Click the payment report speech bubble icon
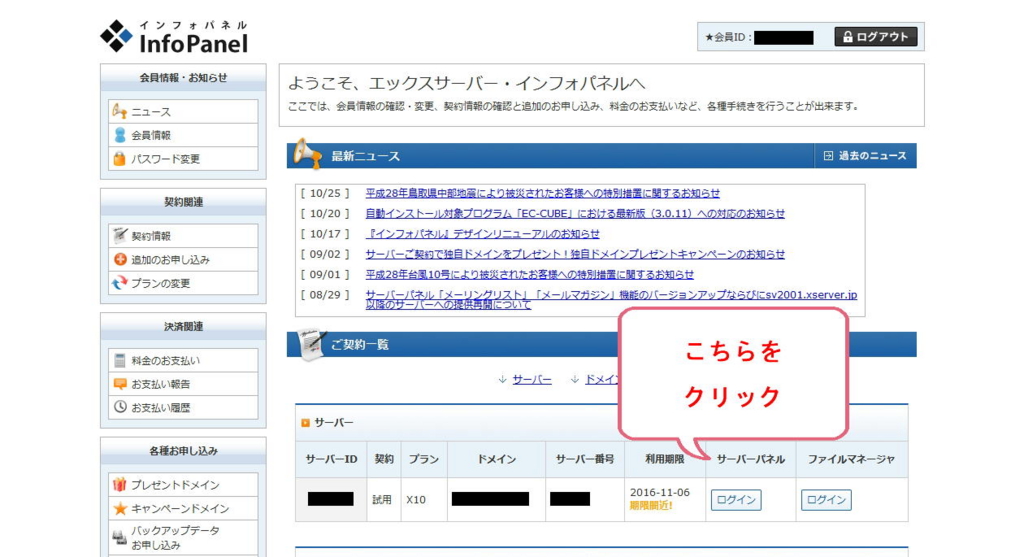This screenshot has height=557, width=1024. click(120, 384)
